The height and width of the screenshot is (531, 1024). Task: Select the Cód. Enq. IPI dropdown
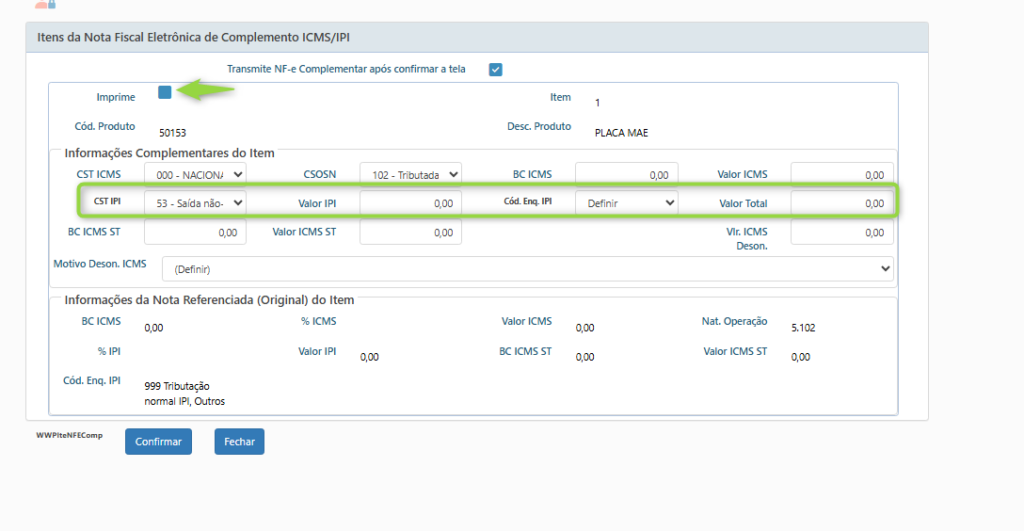point(626,203)
